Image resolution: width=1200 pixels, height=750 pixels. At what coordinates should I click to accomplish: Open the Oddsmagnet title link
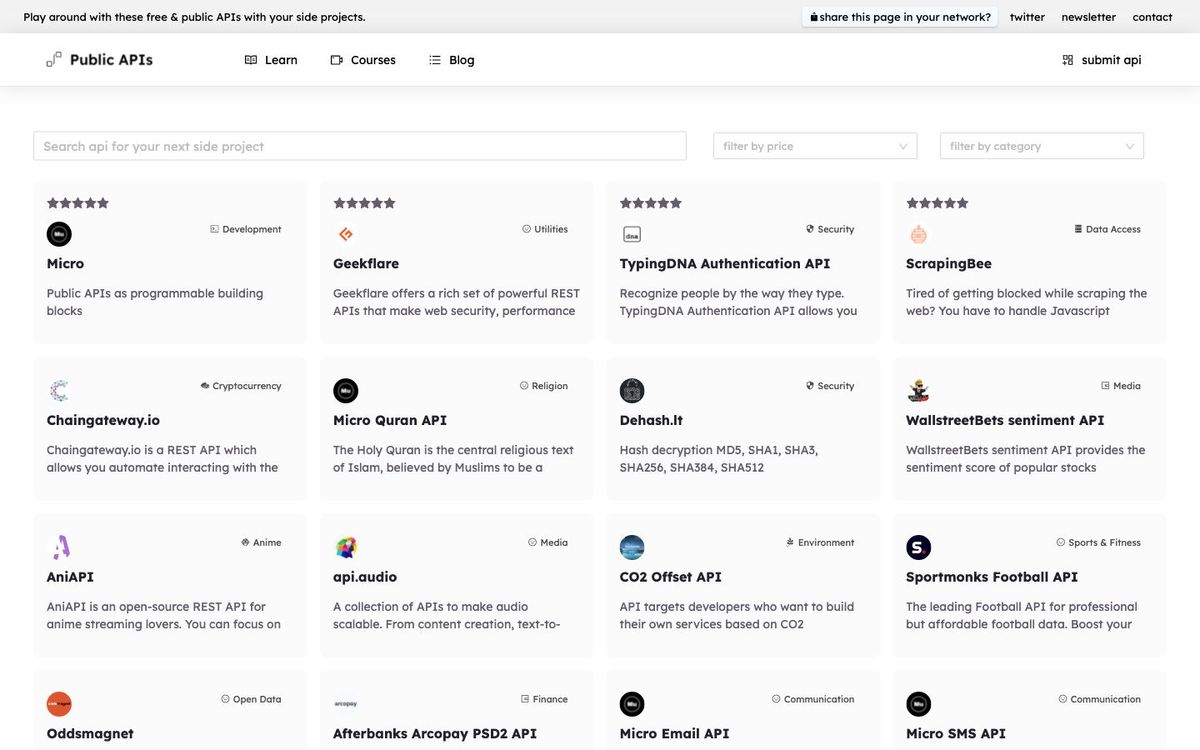point(90,734)
